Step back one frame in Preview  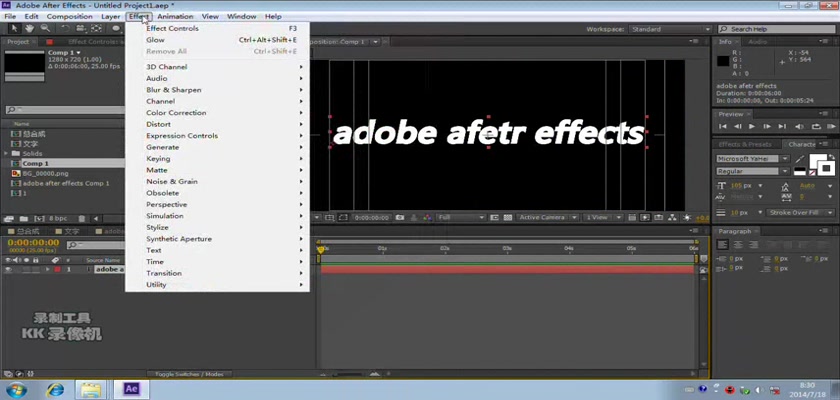tap(738, 126)
